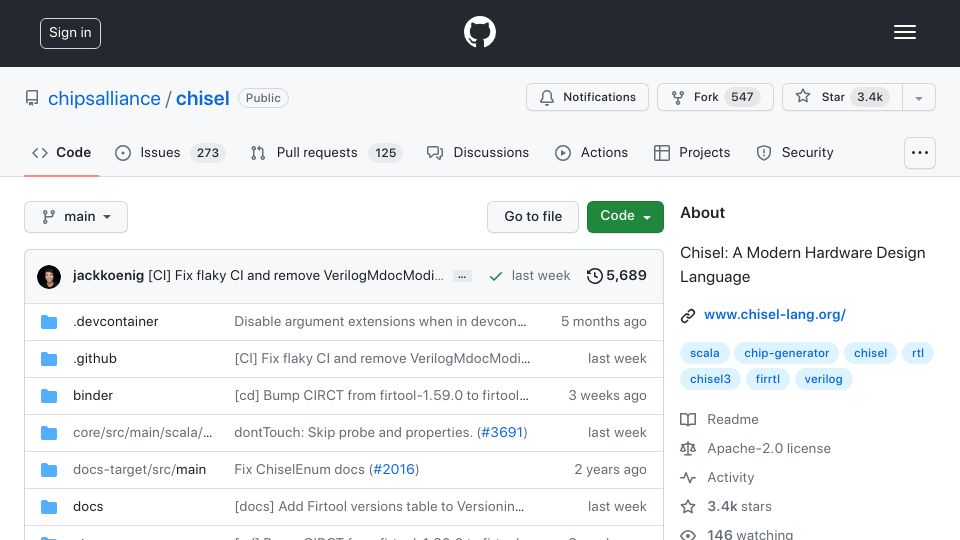Open the hamburger navigation menu

904,32
